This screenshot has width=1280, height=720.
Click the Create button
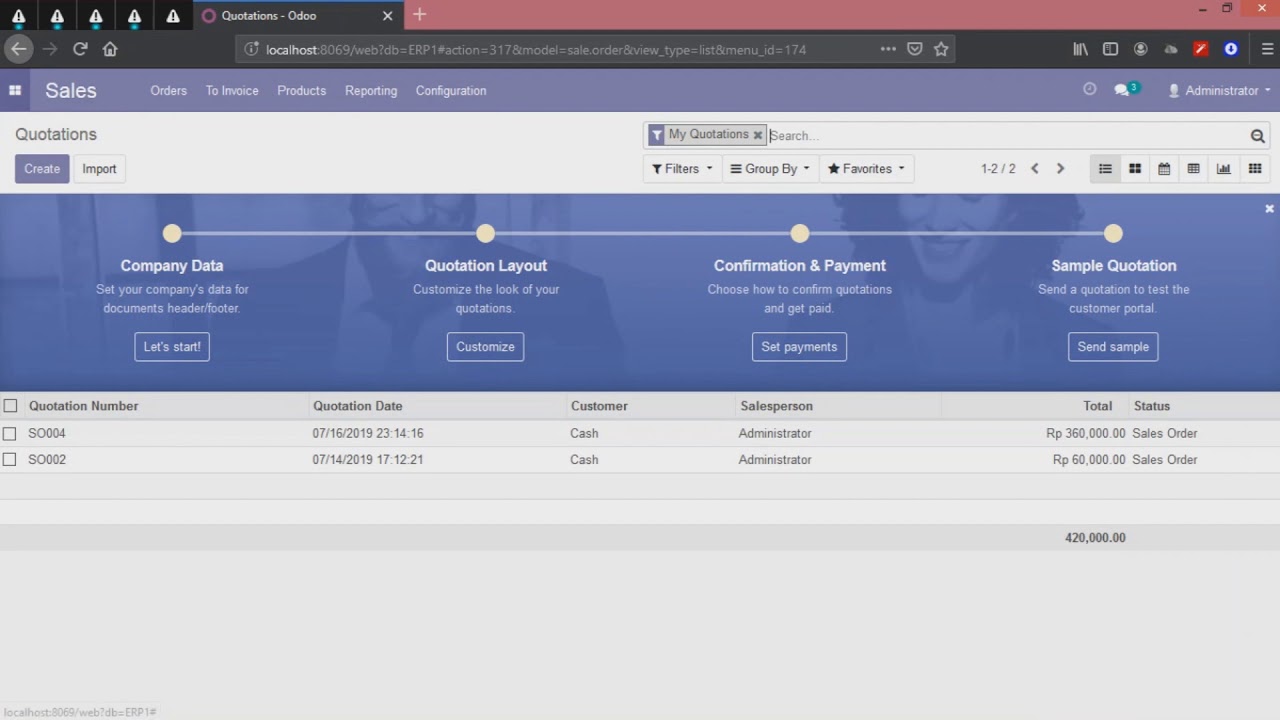point(42,169)
